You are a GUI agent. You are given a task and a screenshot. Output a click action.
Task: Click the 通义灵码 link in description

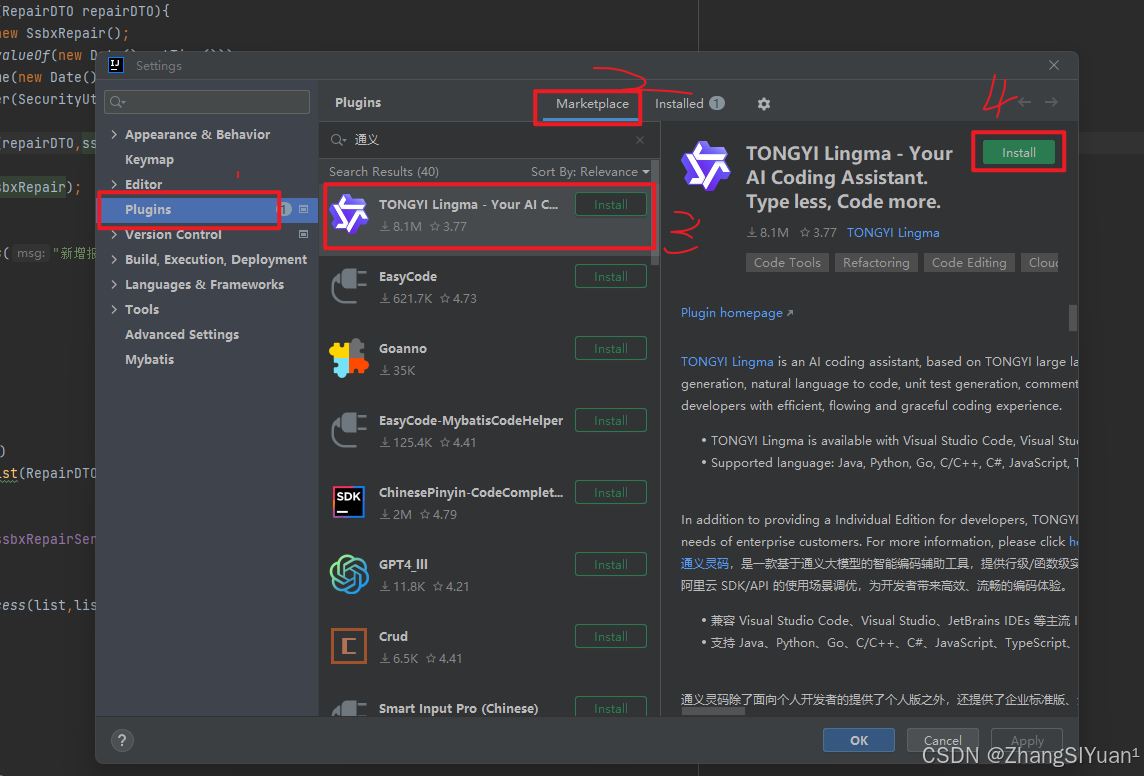tap(705, 563)
